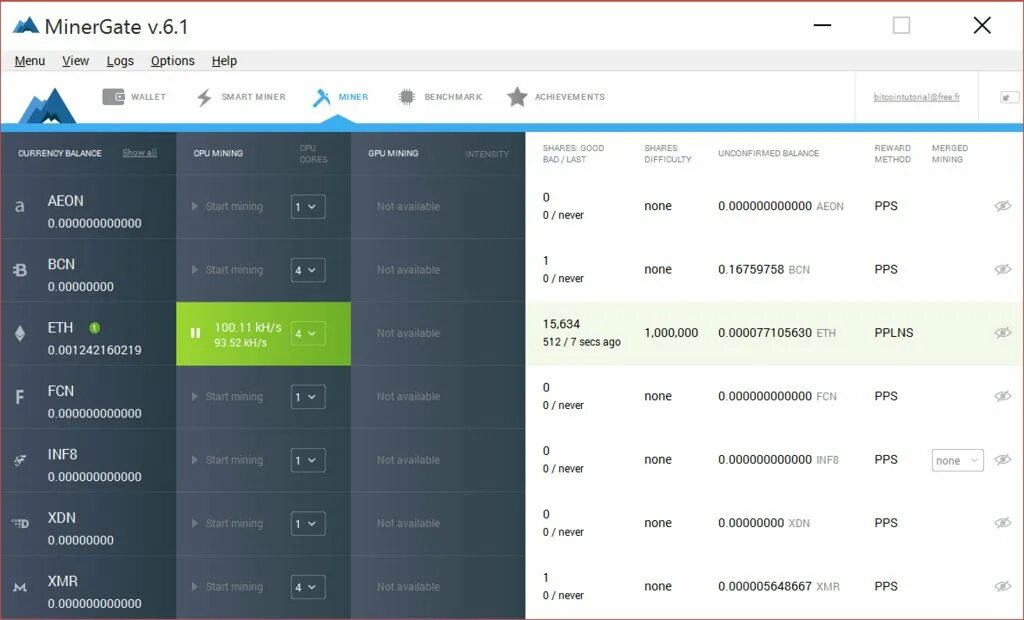Click the MinerGate title bar logo icon

pos(26,26)
